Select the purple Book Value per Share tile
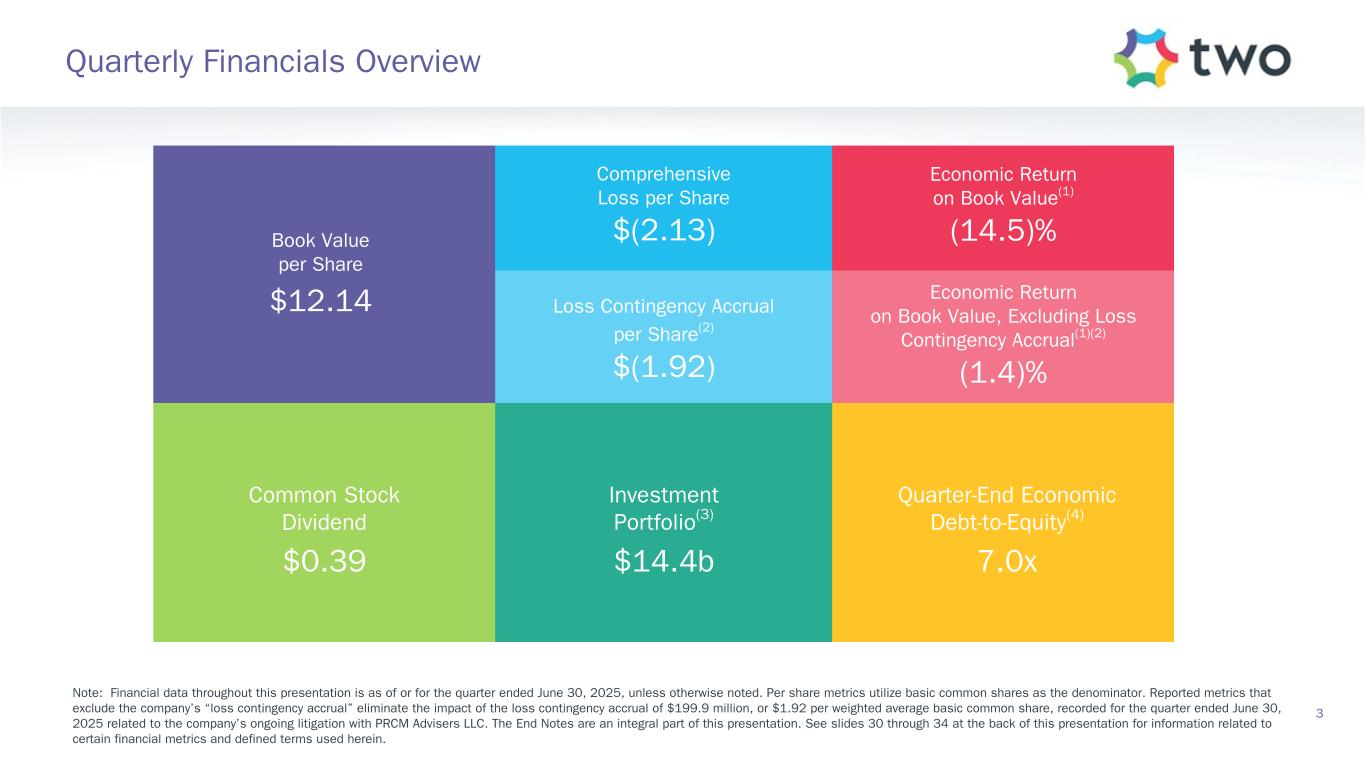Image resolution: width=1365 pixels, height=768 pixels. click(x=324, y=274)
